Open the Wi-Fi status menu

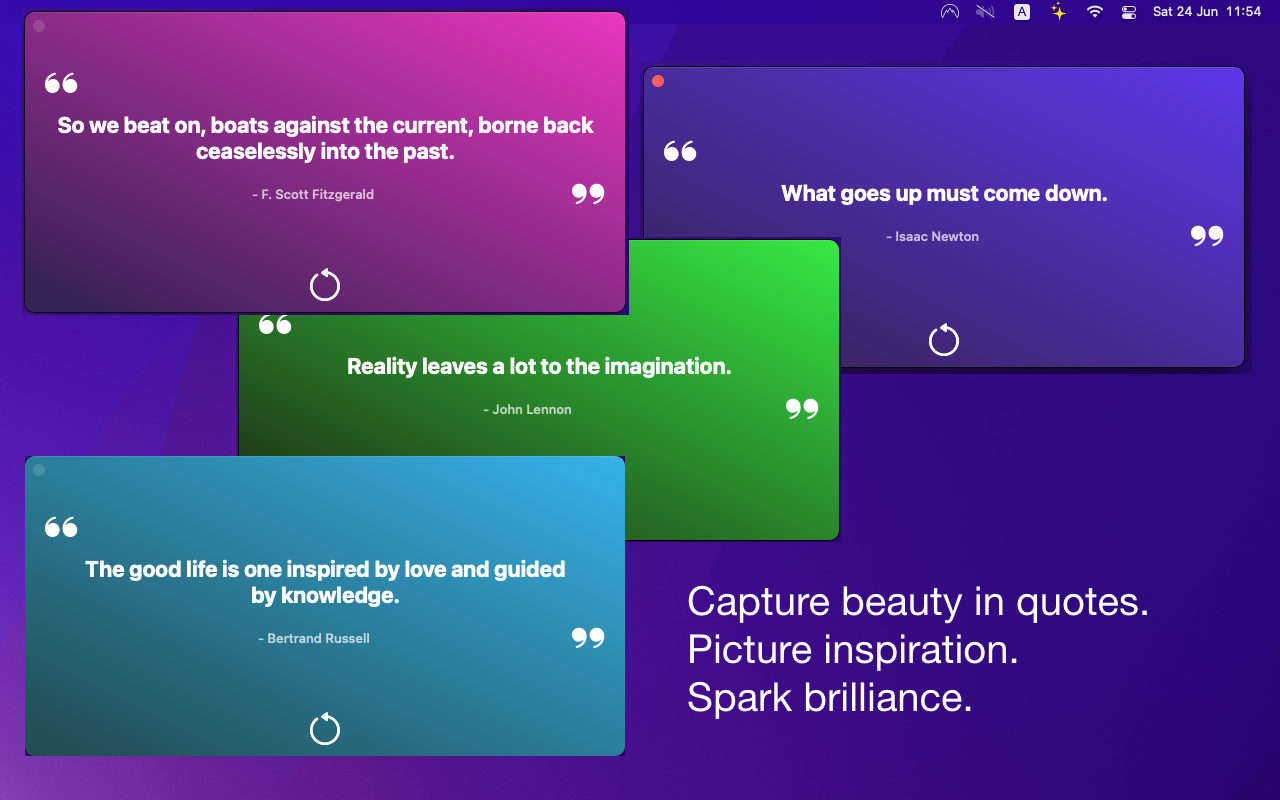pos(1095,12)
